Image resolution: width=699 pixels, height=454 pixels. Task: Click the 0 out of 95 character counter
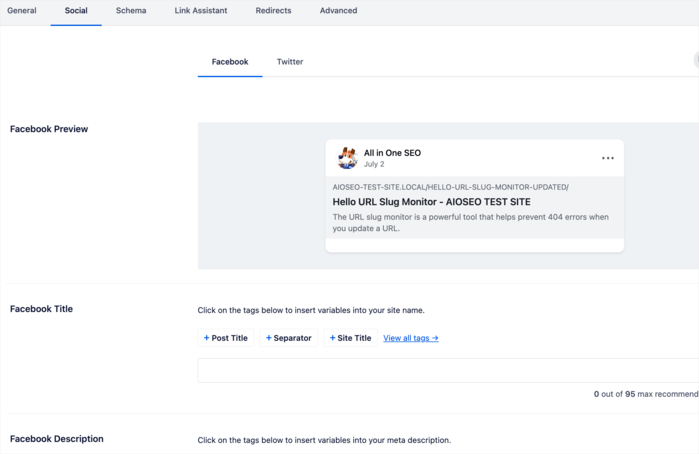(x=646, y=394)
